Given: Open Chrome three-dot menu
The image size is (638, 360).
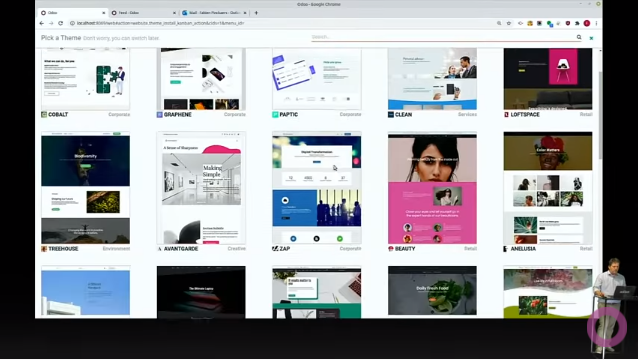Looking at the screenshot, I should tap(596, 23).
